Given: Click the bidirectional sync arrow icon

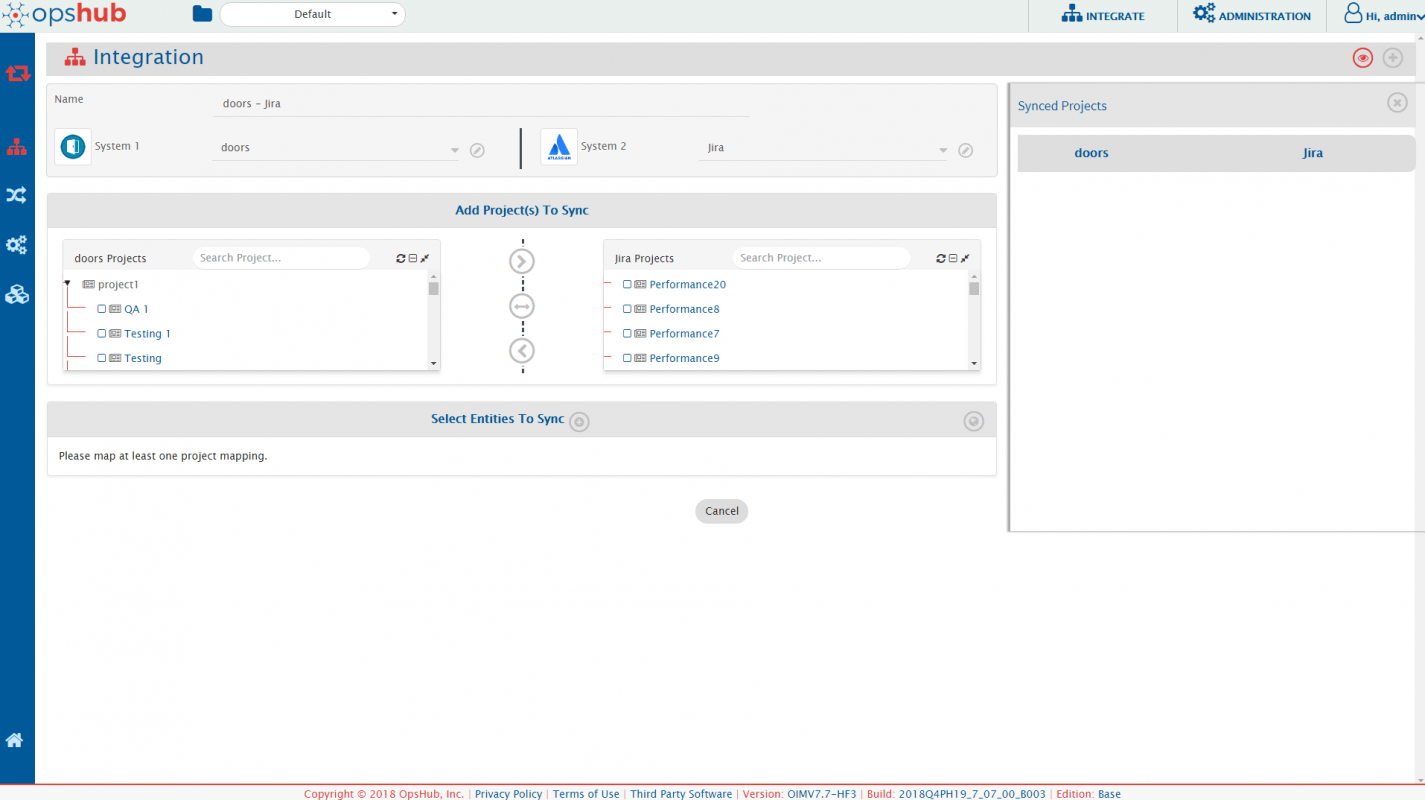Looking at the screenshot, I should pyautogui.click(x=522, y=306).
